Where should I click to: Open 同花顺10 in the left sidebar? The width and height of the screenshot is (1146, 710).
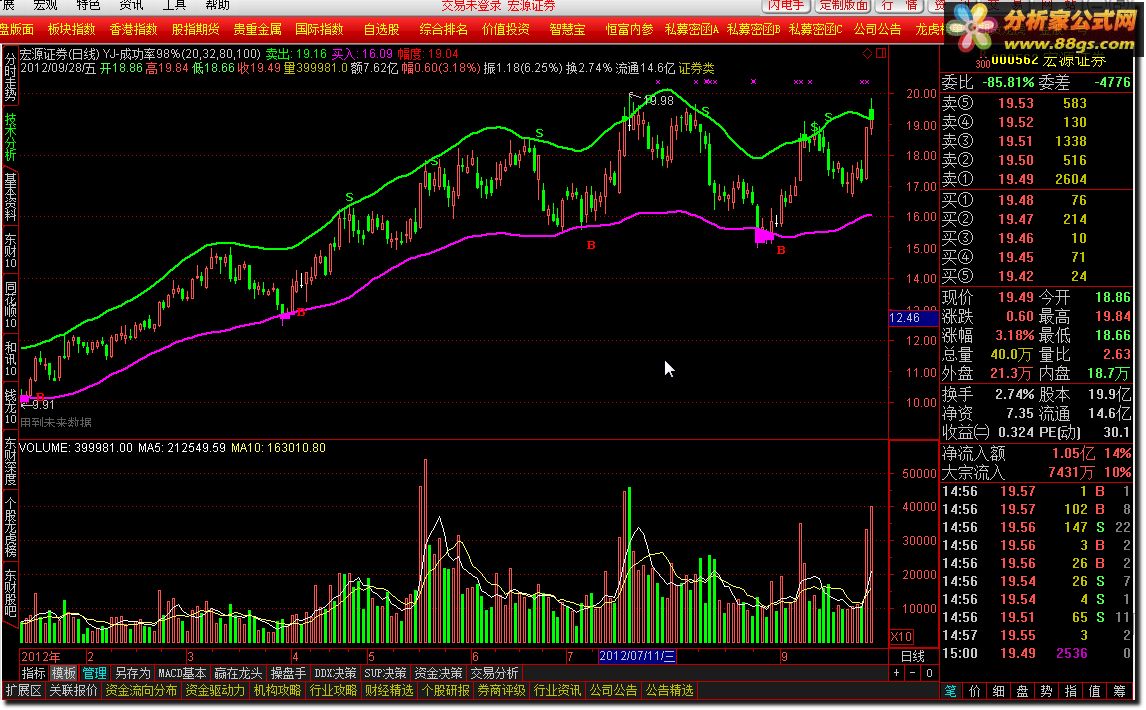[x=10, y=305]
